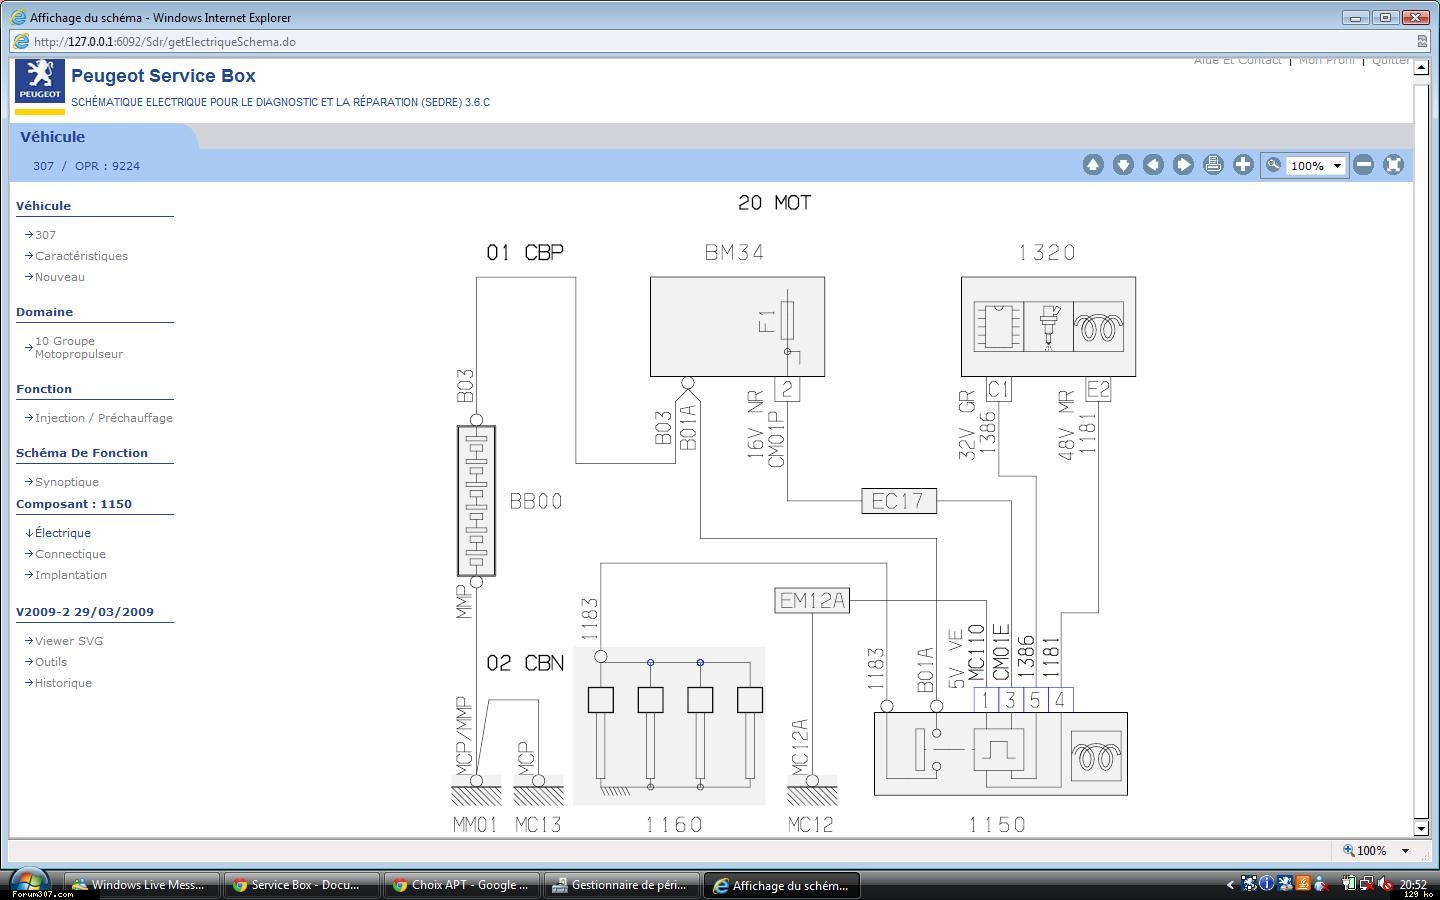Click the pan down arrow icon

tap(1123, 165)
